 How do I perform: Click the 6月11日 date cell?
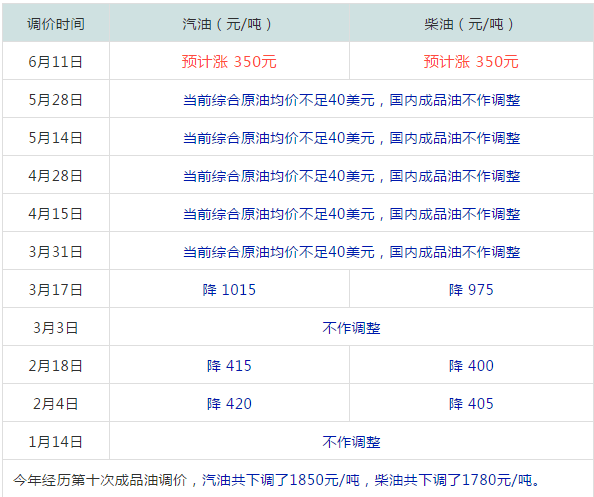(56, 61)
